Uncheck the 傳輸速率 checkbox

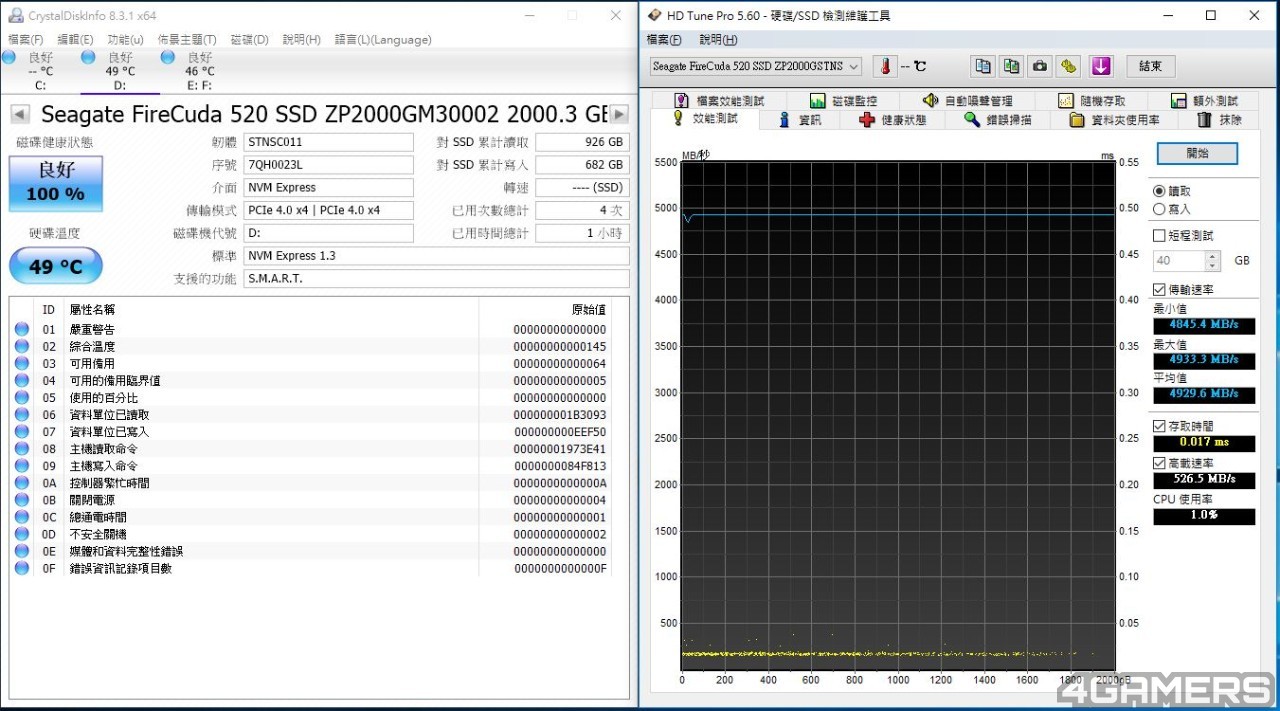1159,290
